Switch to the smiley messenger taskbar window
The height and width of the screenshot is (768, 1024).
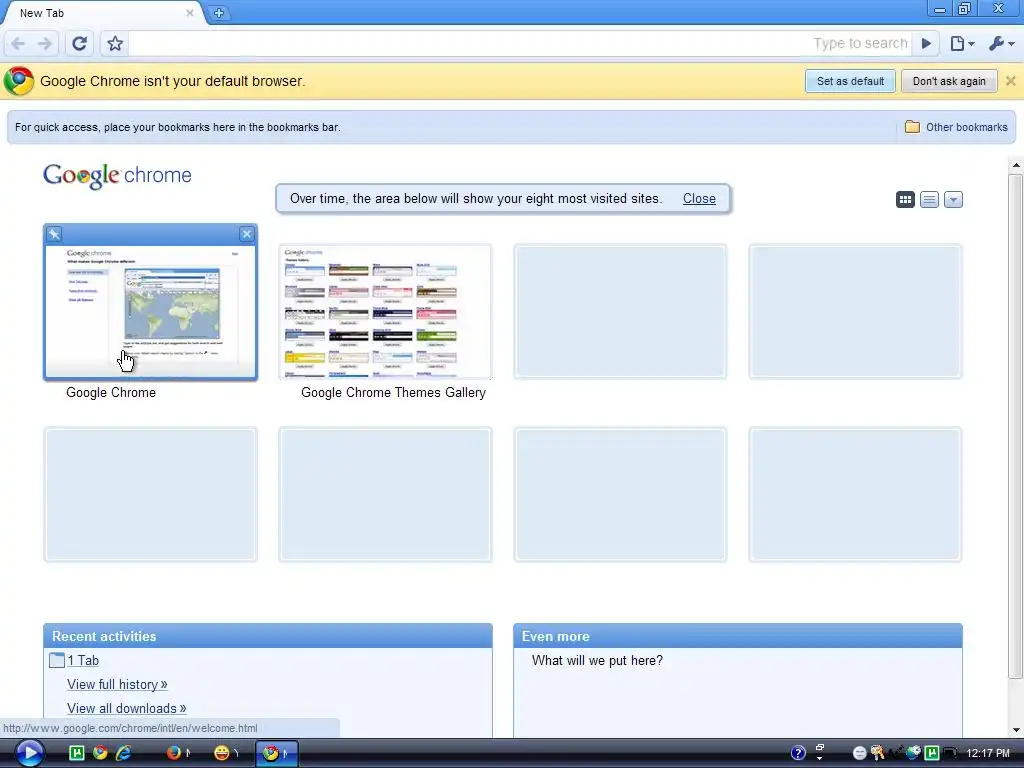click(227, 753)
